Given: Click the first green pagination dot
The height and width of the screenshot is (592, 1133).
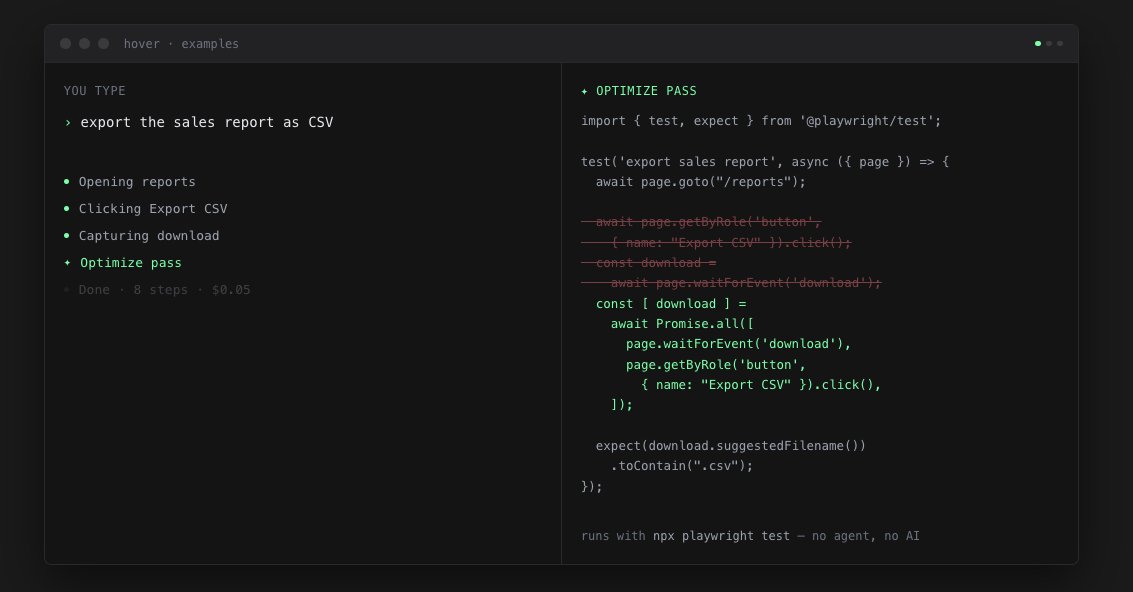Looking at the screenshot, I should click(1038, 43).
